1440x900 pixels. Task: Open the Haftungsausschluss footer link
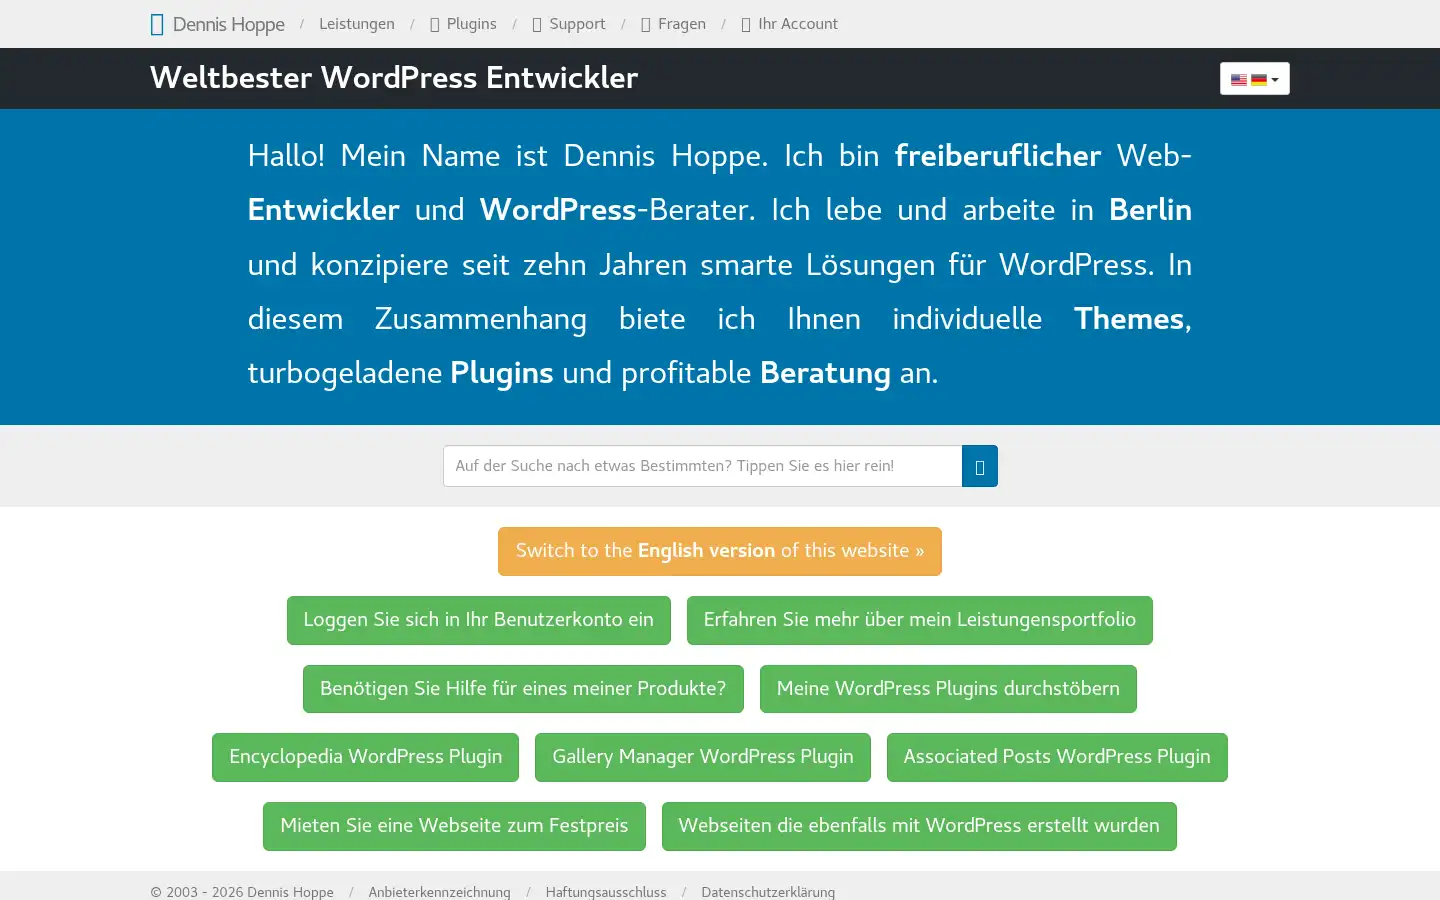pos(606,892)
